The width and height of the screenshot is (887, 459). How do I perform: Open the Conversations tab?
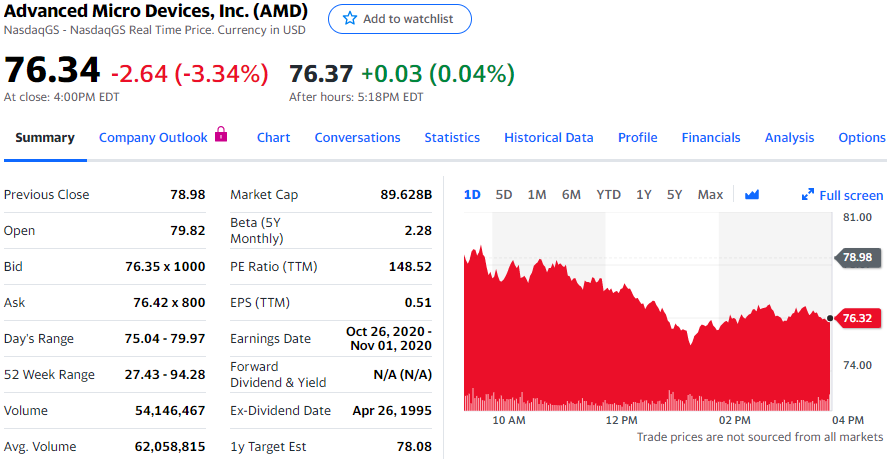tap(357, 138)
